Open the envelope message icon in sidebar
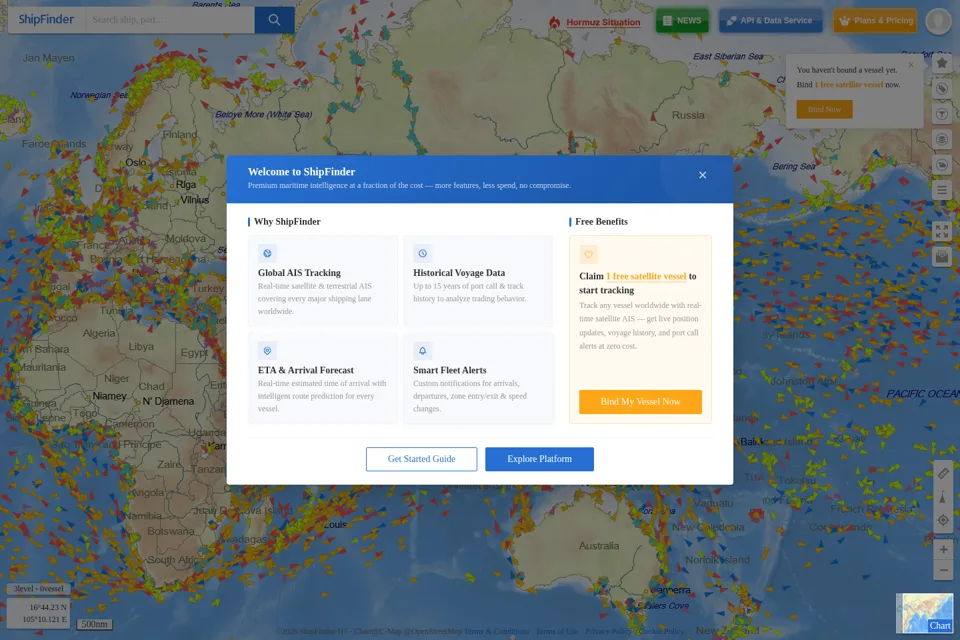The height and width of the screenshot is (640, 960). coord(942,257)
